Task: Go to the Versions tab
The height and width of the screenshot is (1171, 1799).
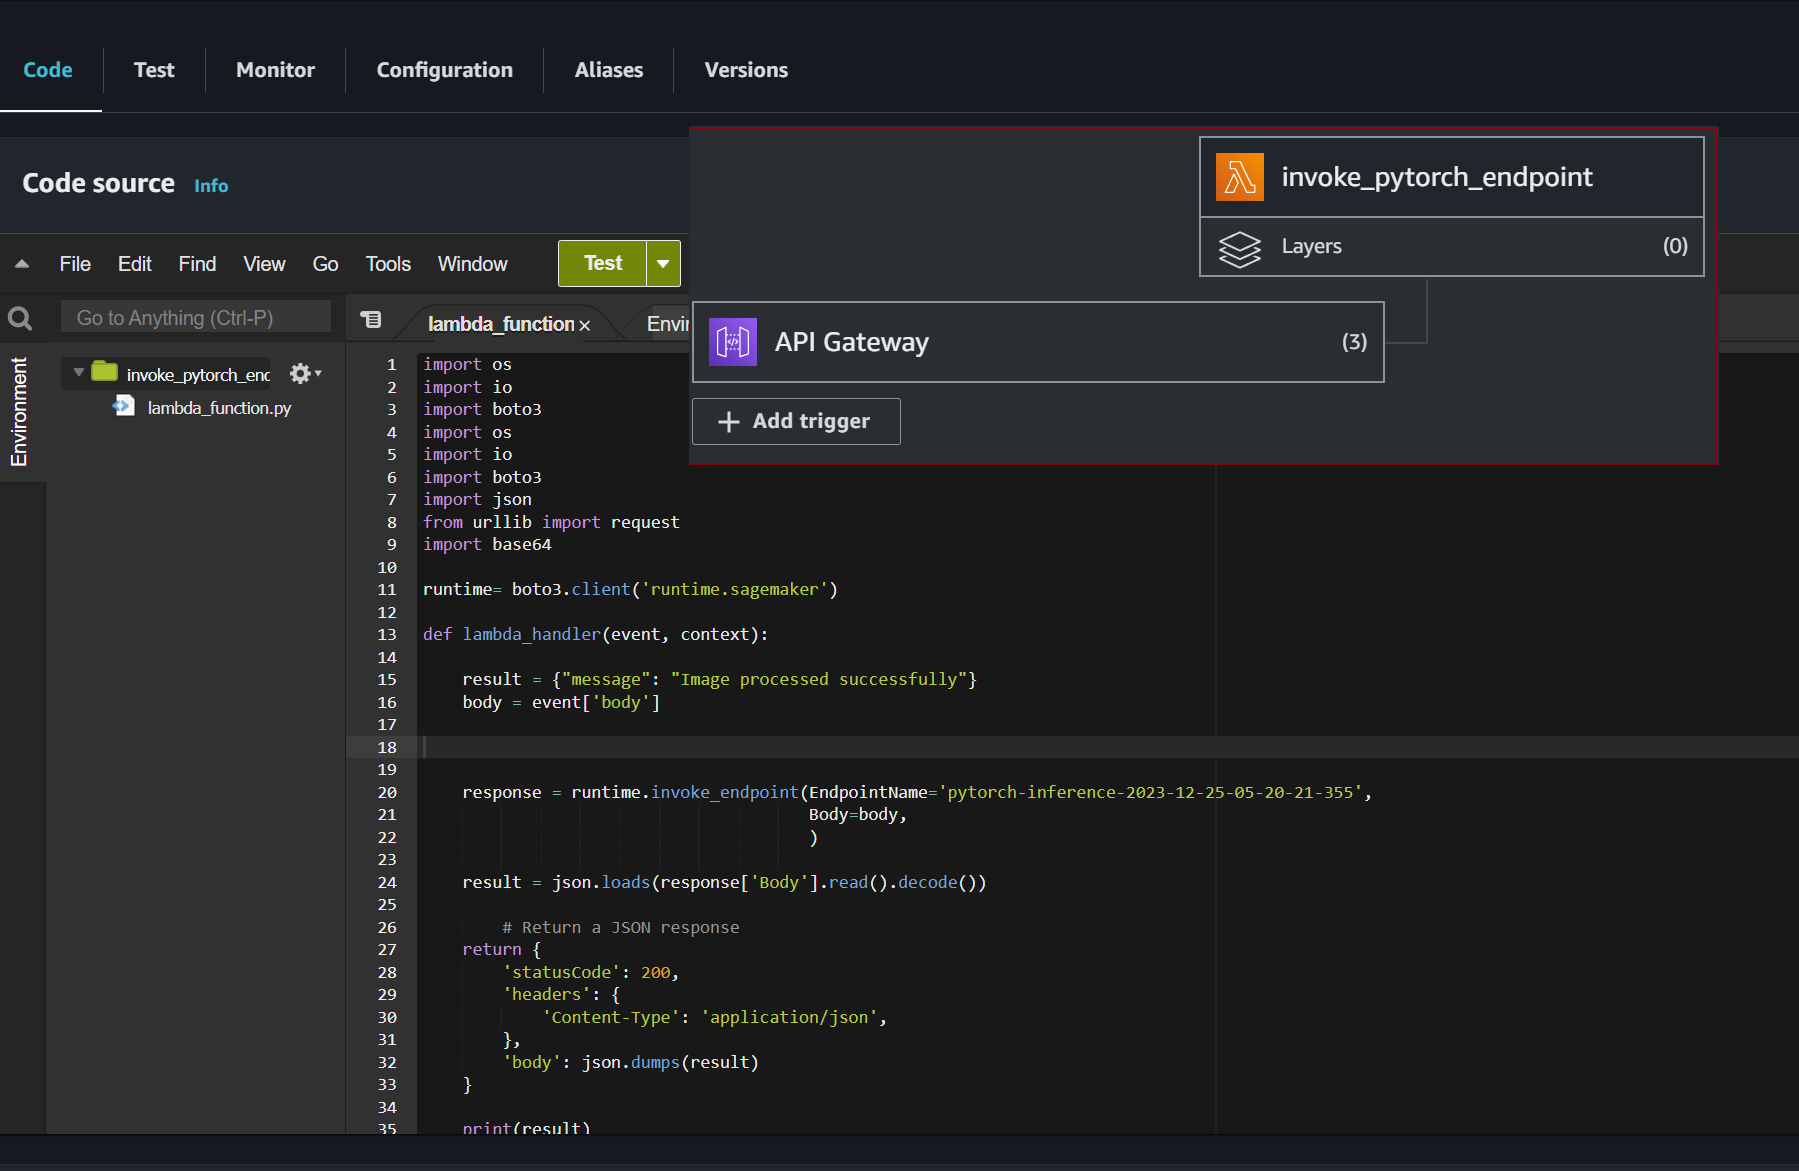Action: (746, 70)
